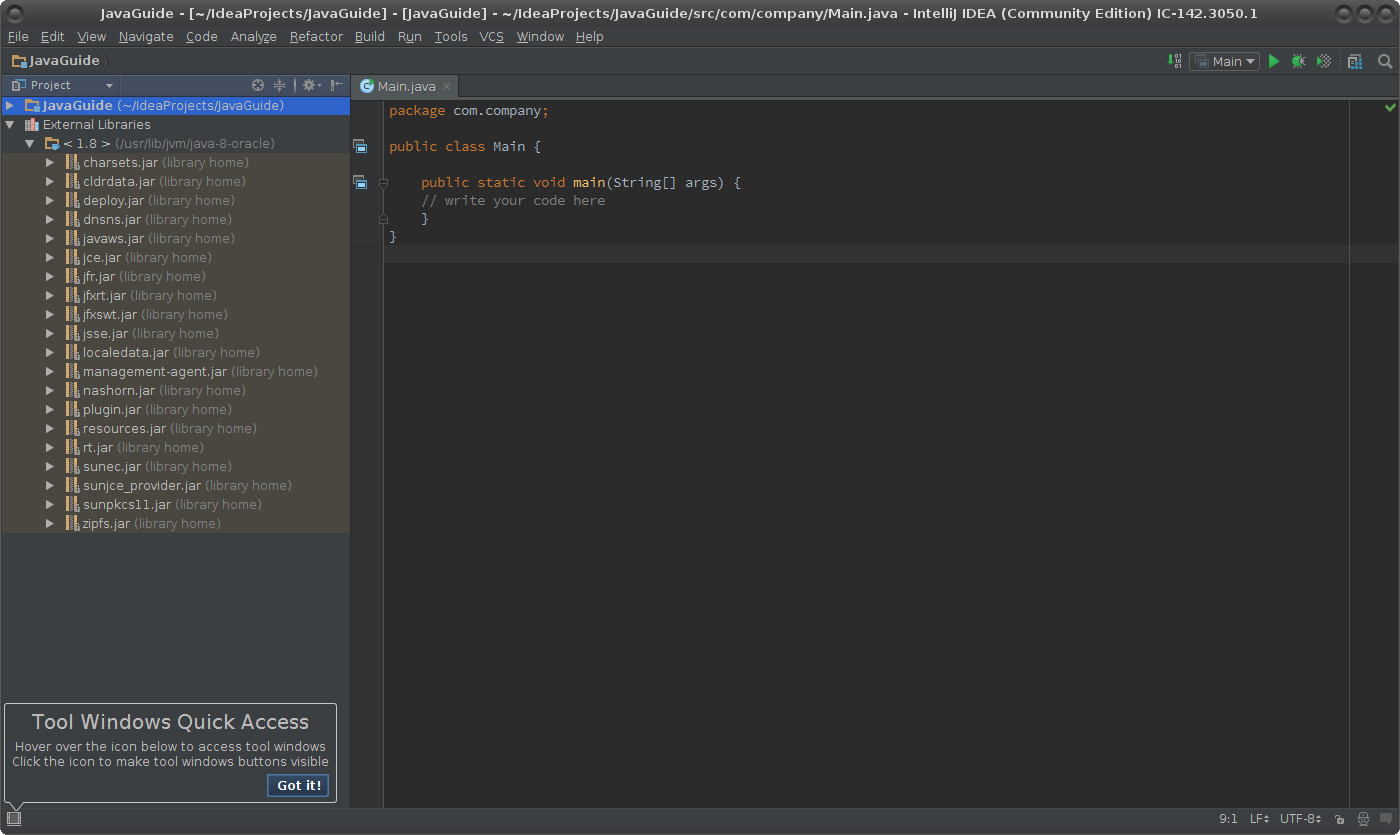Toggle the file read-only lock icon
The width and height of the screenshot is (1400, 835).
click(x=1339, y=819)
